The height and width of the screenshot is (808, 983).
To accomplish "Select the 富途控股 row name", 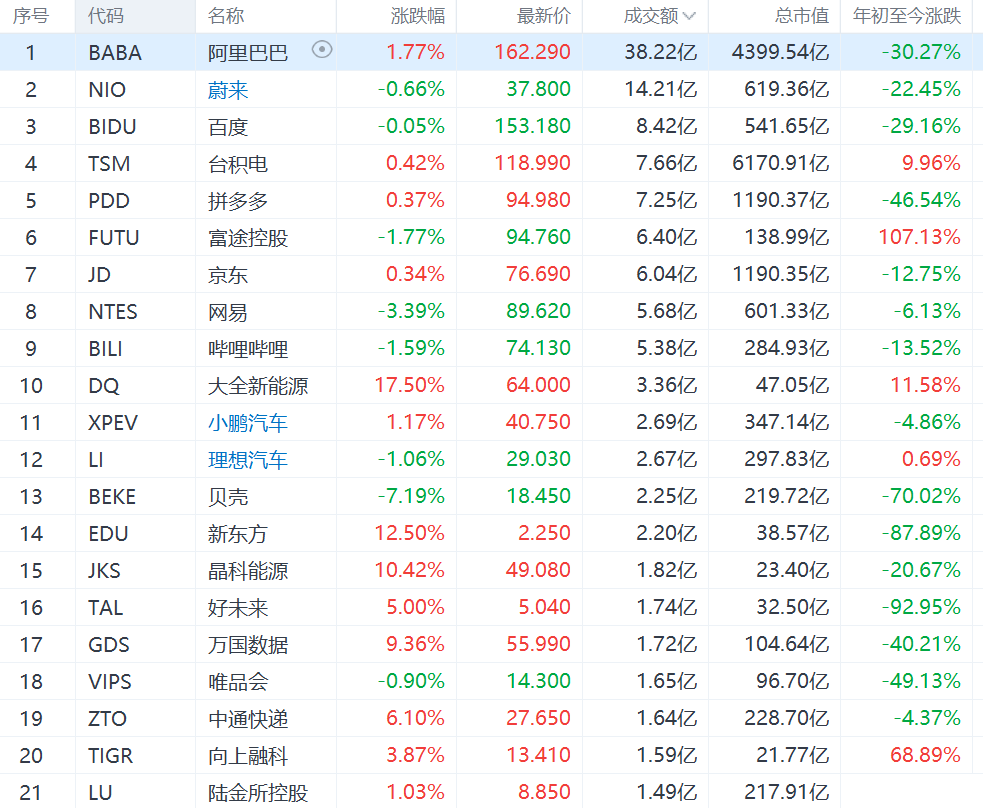I will [247, 238].
